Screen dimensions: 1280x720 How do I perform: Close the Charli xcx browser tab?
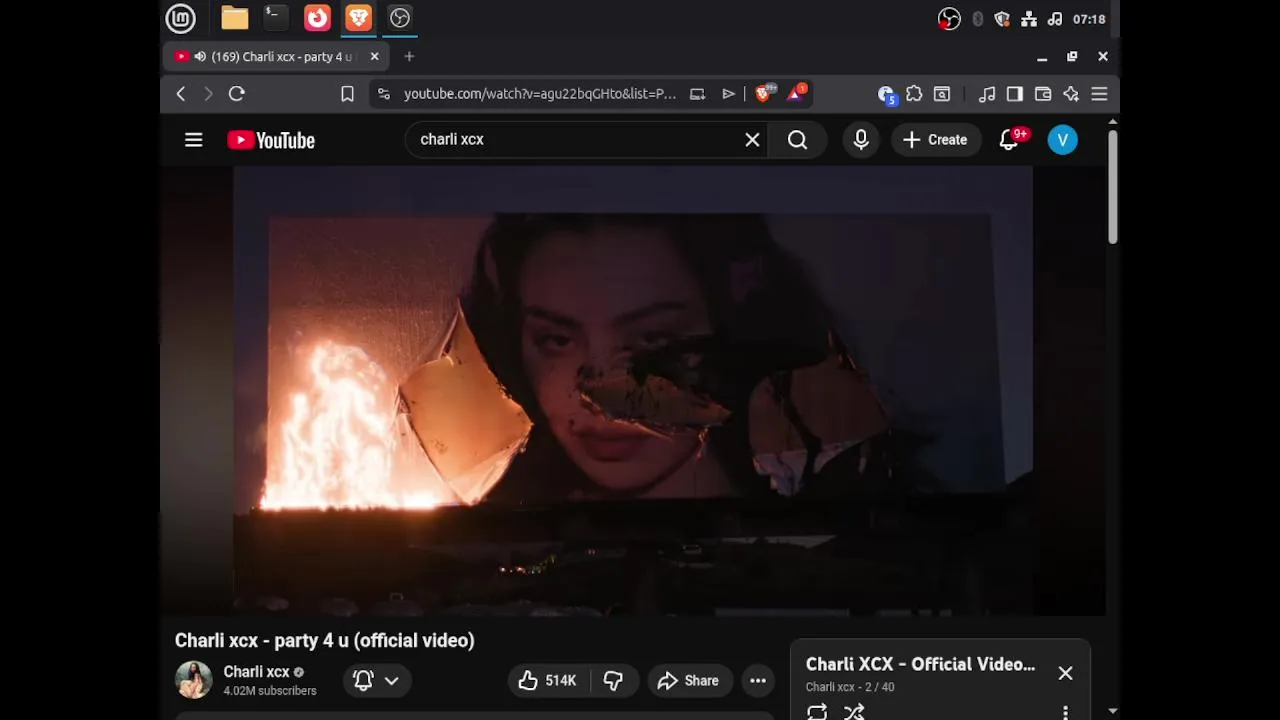coord(375,57)
